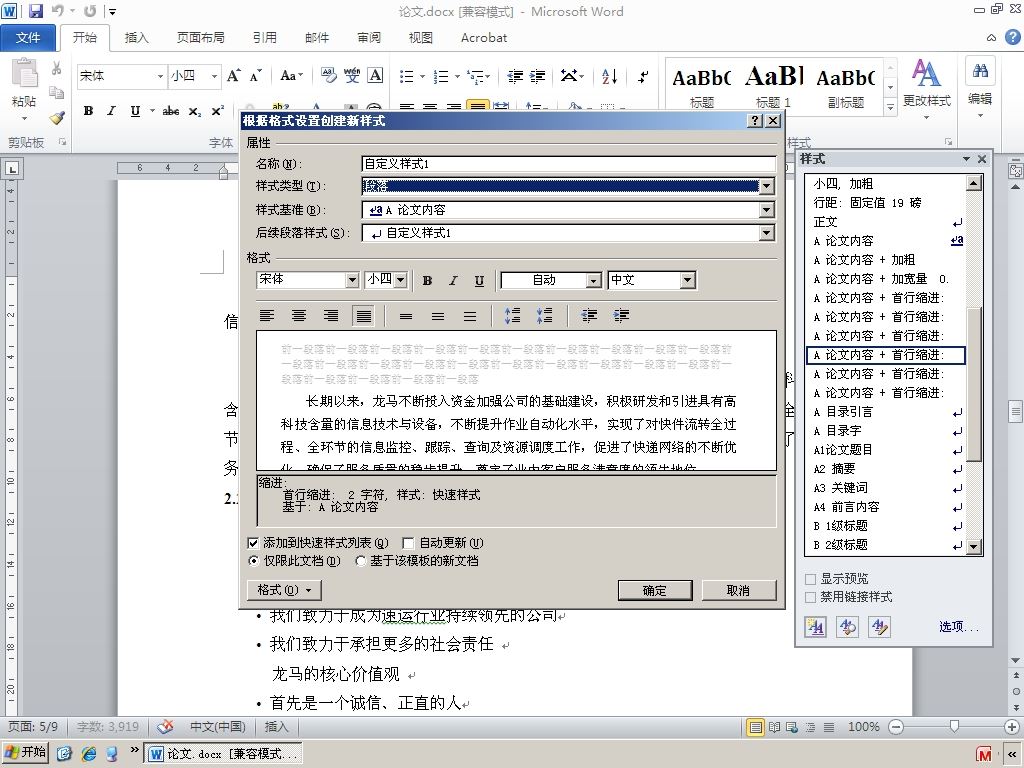
Task: Select justify alignment in the style dialog
Action: (364, 316)
